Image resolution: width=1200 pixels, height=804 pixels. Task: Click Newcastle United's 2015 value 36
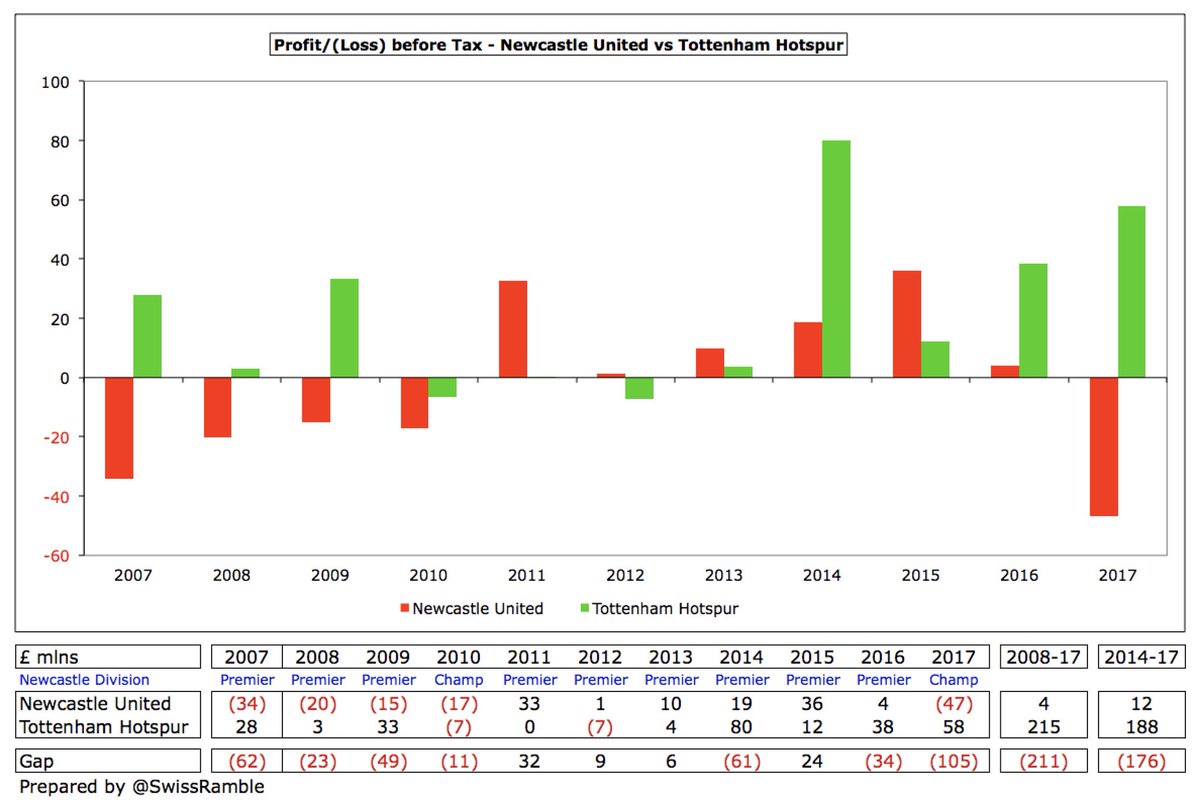click(x=812, y=704)
